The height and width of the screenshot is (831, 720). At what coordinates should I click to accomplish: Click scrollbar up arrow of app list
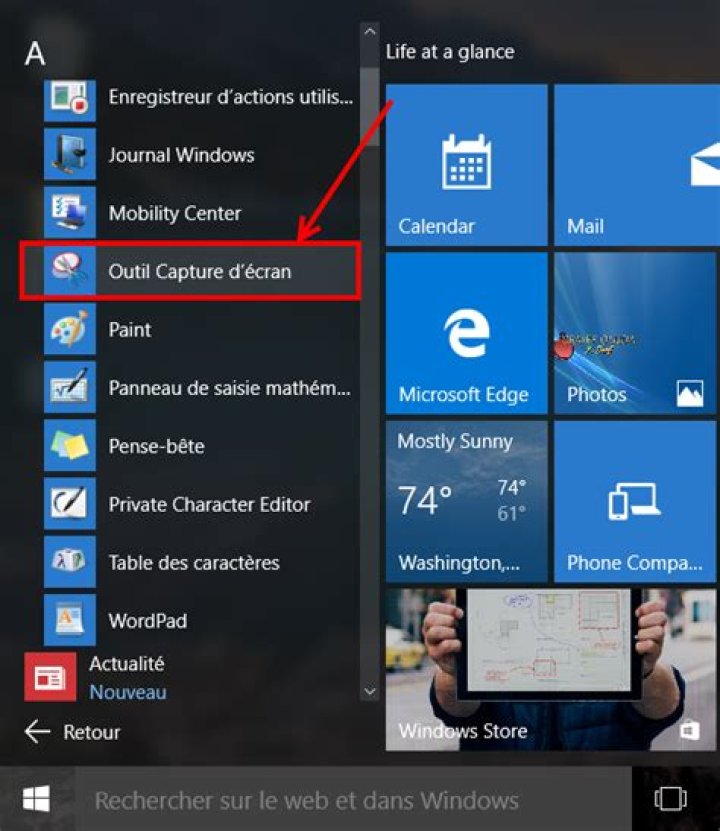(x=370, y=32)
